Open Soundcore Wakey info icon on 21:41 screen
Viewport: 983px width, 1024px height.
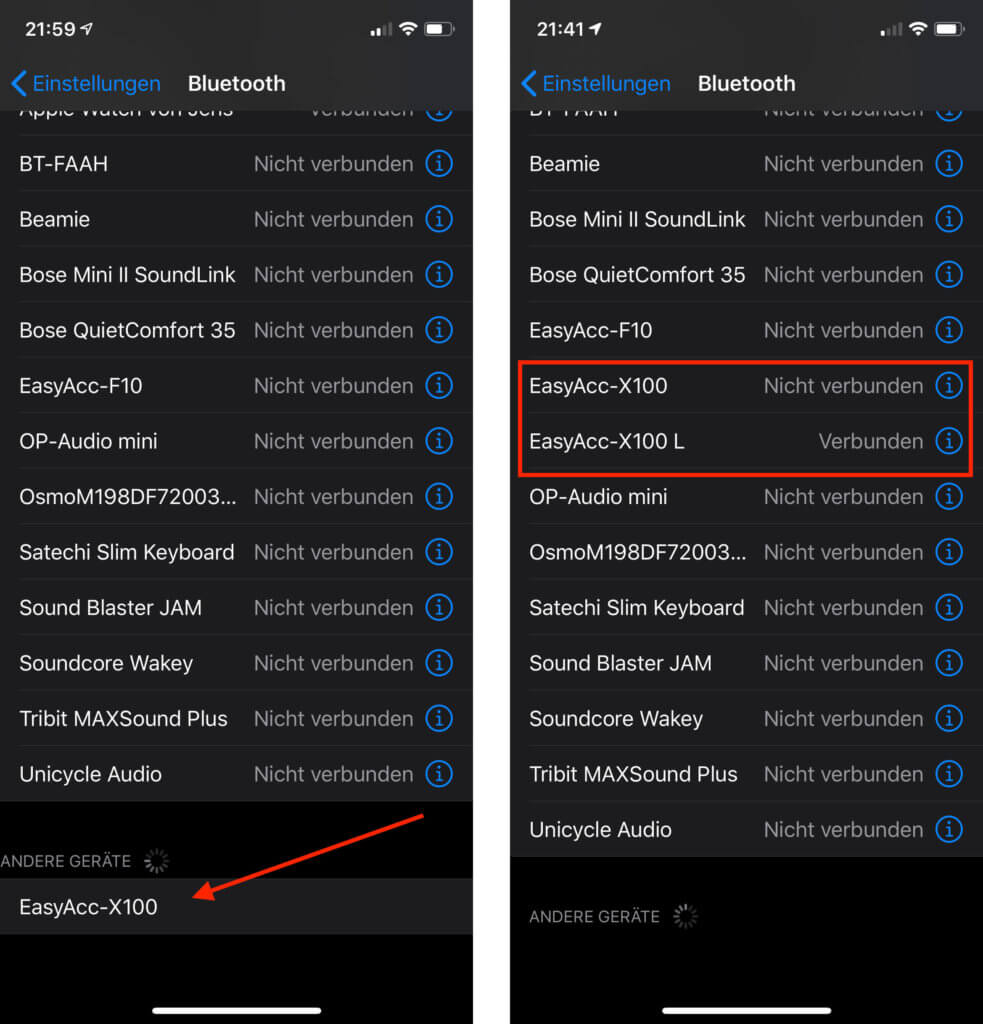pyautogui.click(x=949, y=718)
